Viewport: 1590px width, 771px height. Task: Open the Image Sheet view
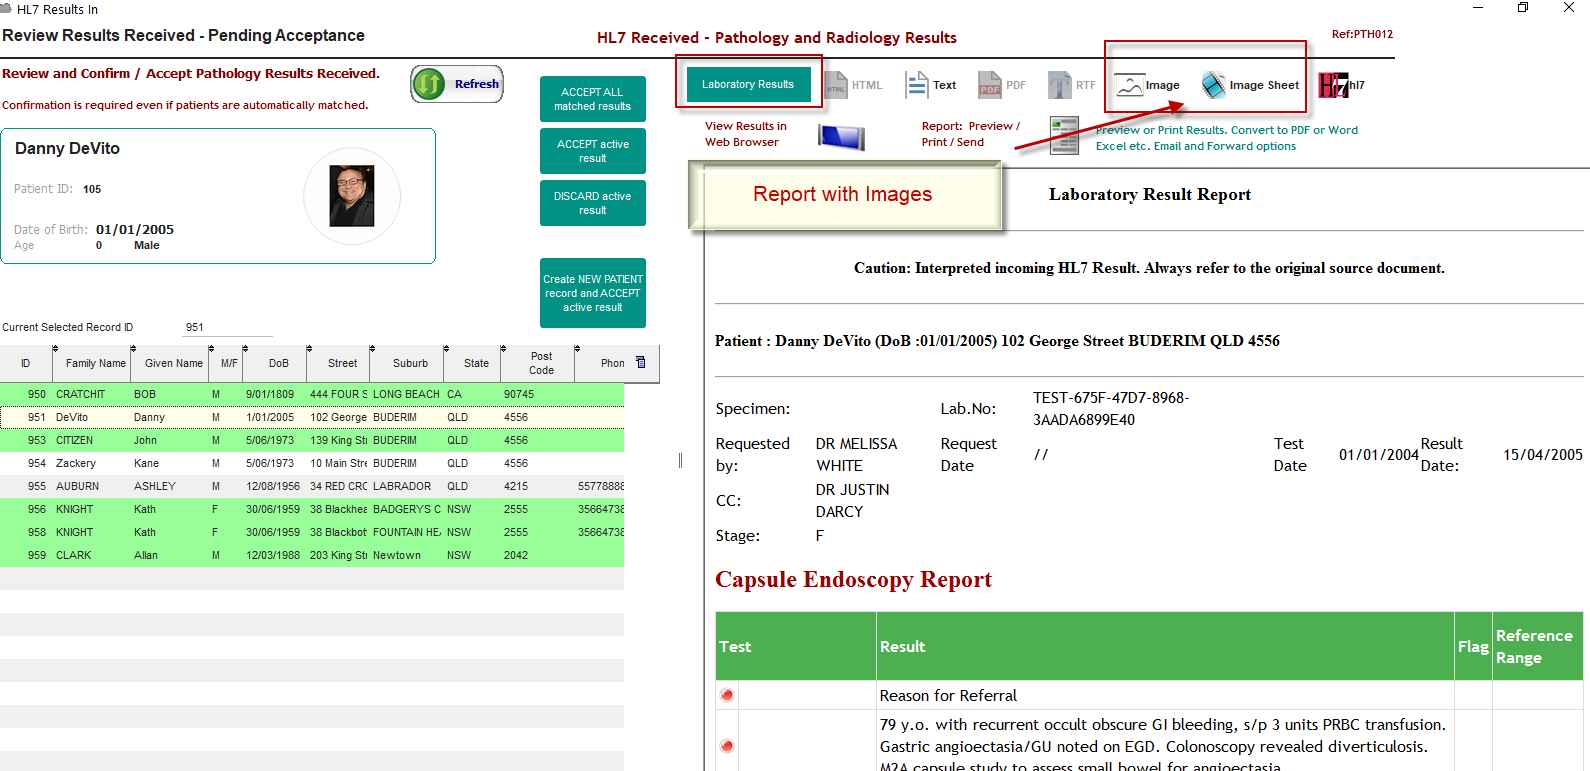click(1250, 85)
